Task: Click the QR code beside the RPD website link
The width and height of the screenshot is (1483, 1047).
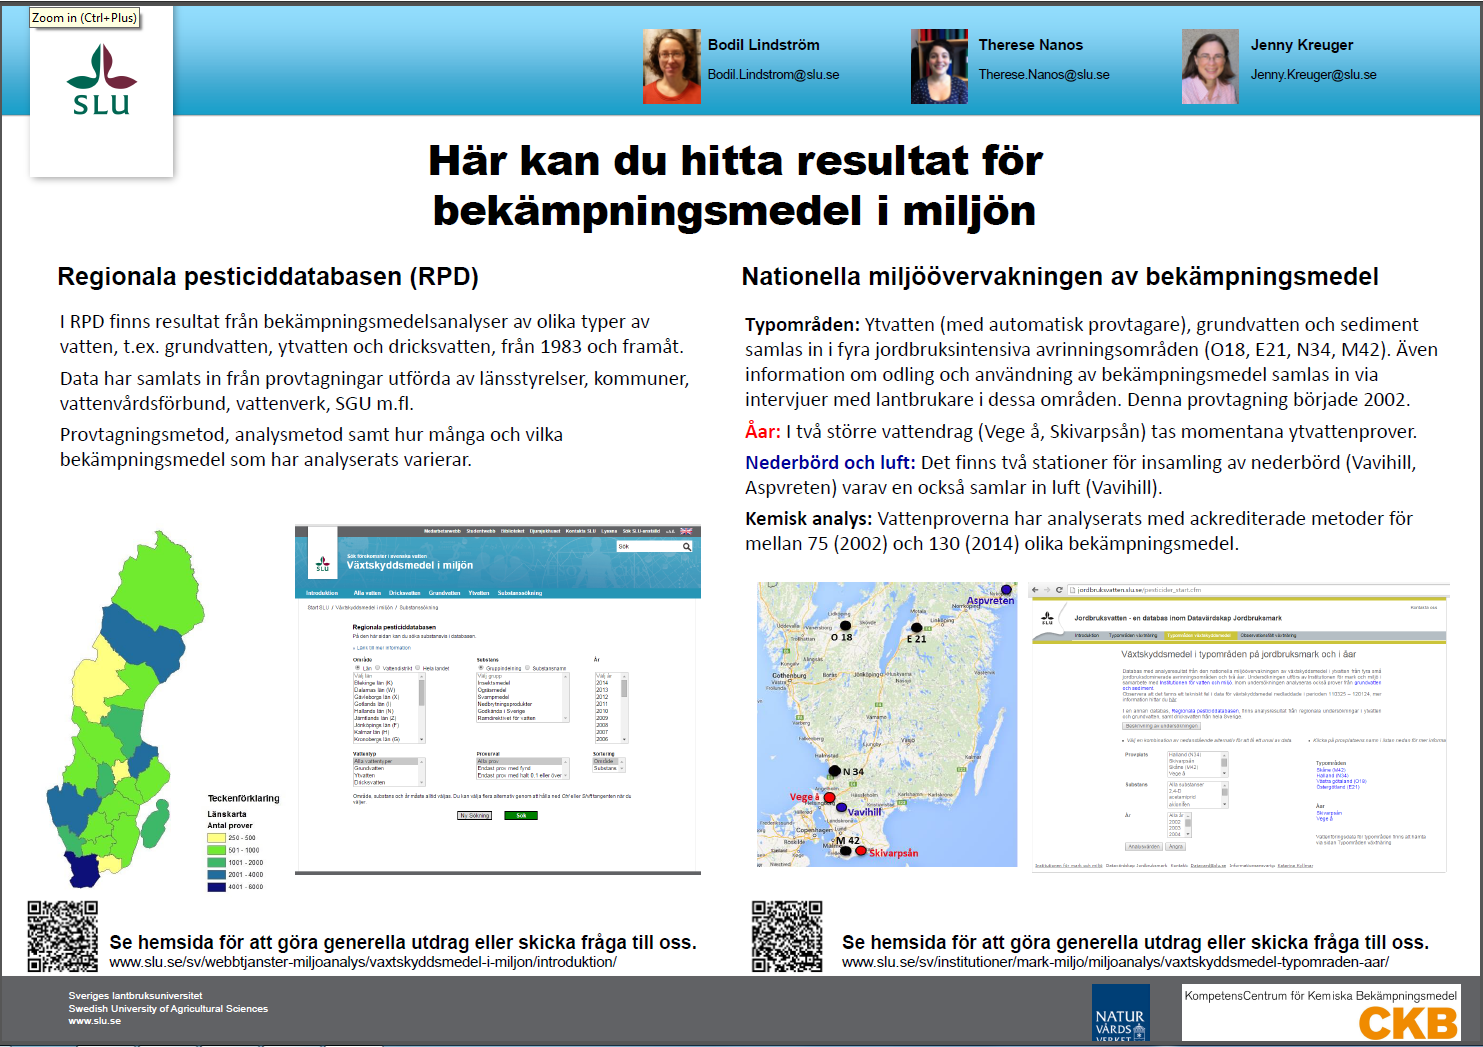Action: pos(63,936)
